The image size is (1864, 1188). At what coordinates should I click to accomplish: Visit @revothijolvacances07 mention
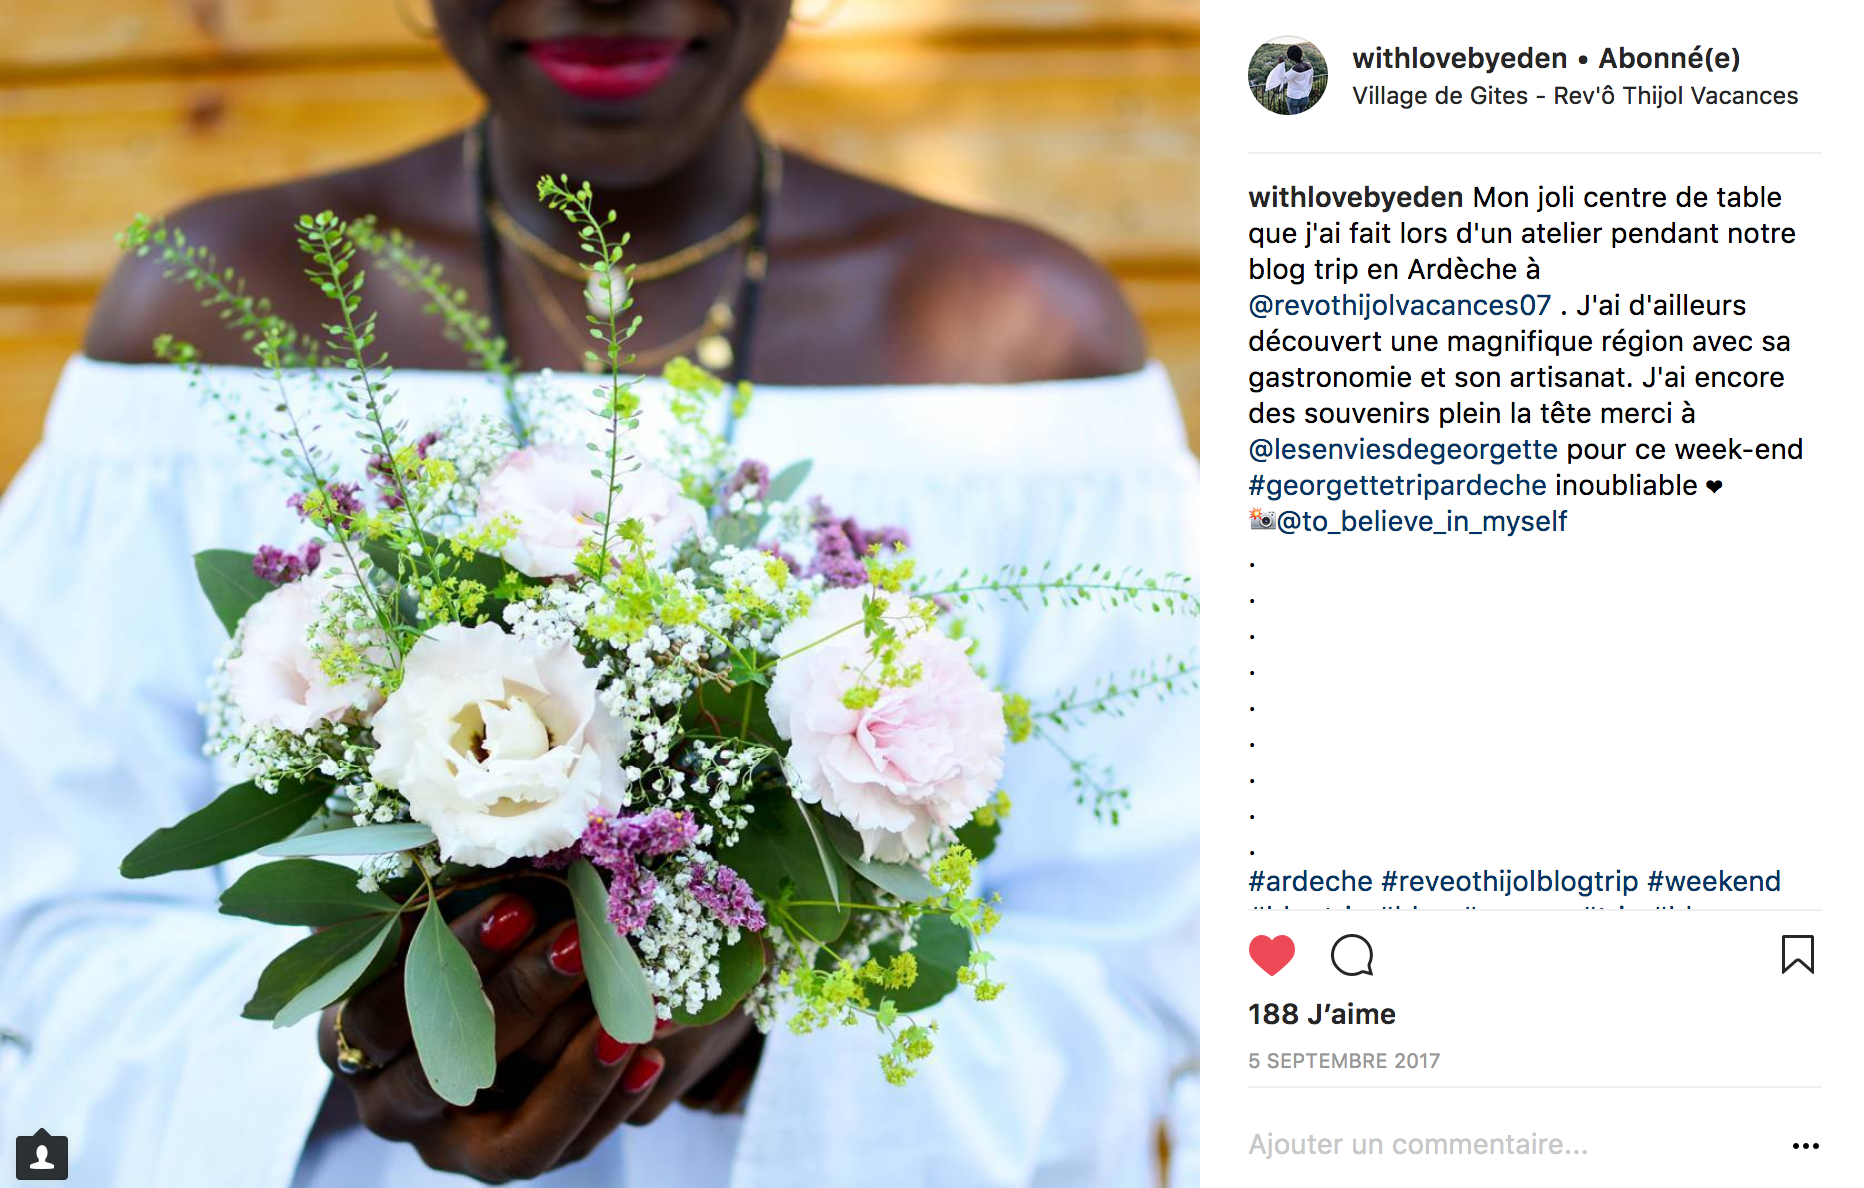click(1399, 305)
